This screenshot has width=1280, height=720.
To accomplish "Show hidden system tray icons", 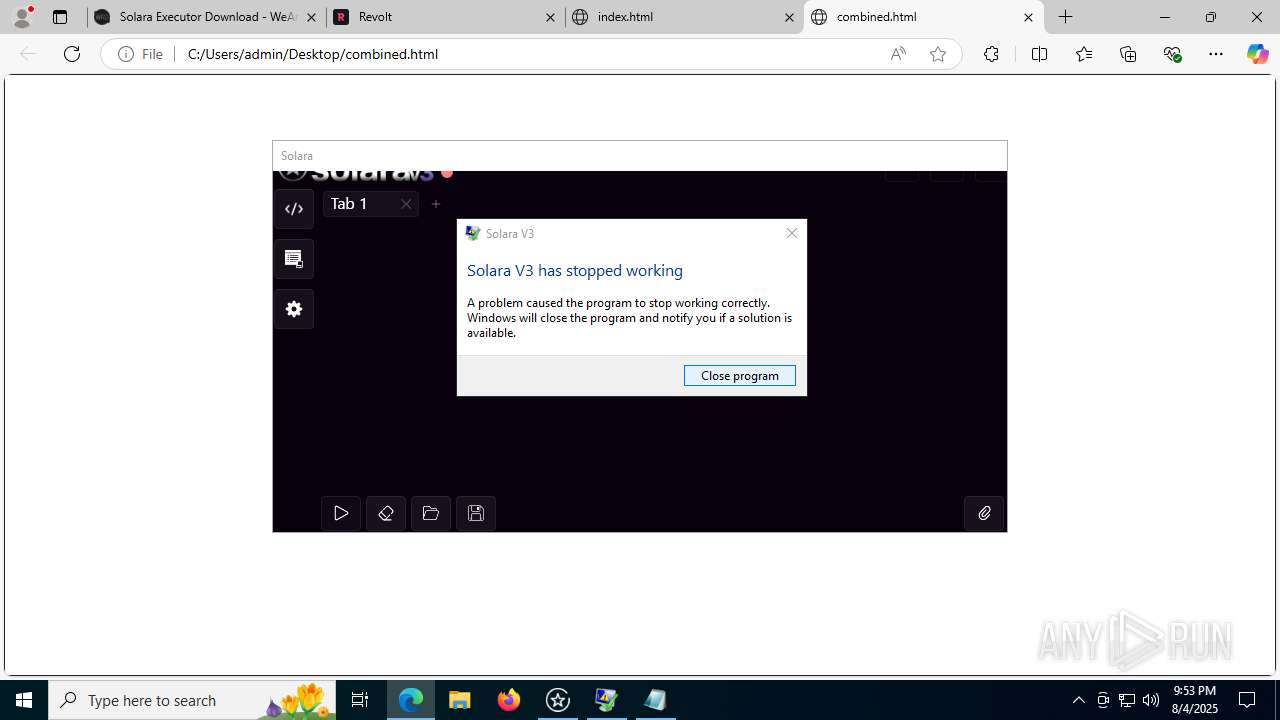I will pyautogui.click(x=1079, y=700).
